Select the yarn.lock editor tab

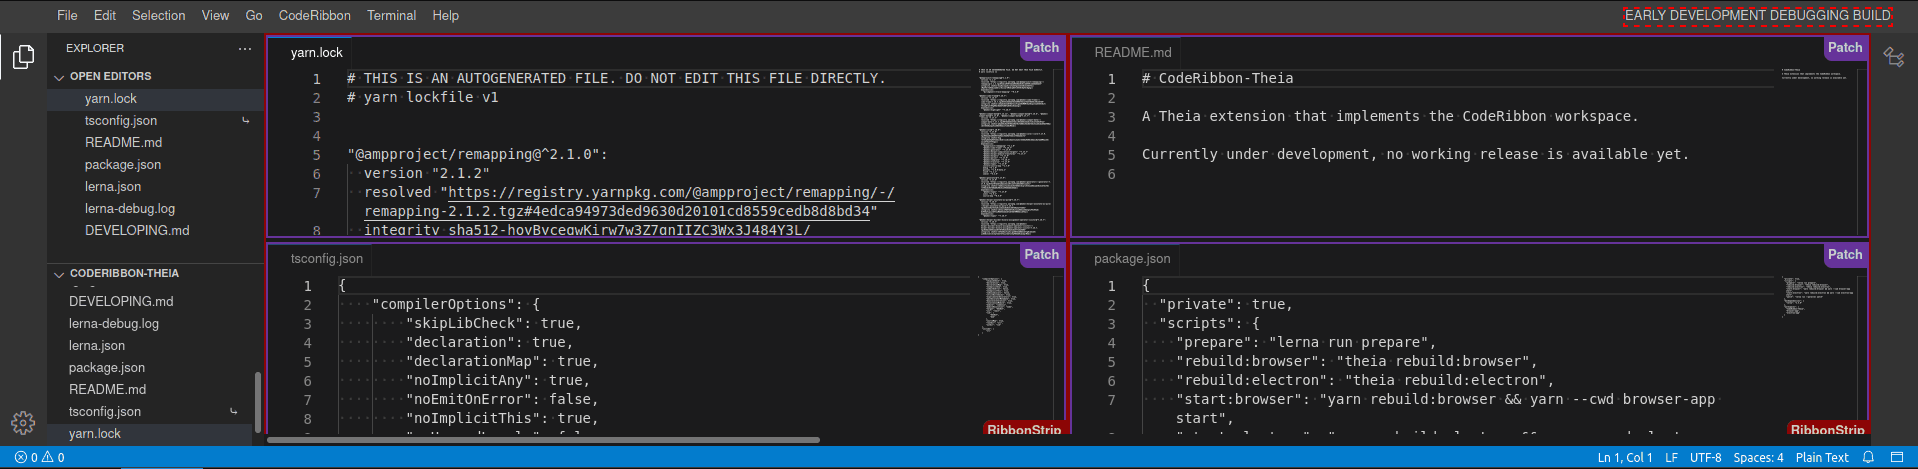point(317,52)
